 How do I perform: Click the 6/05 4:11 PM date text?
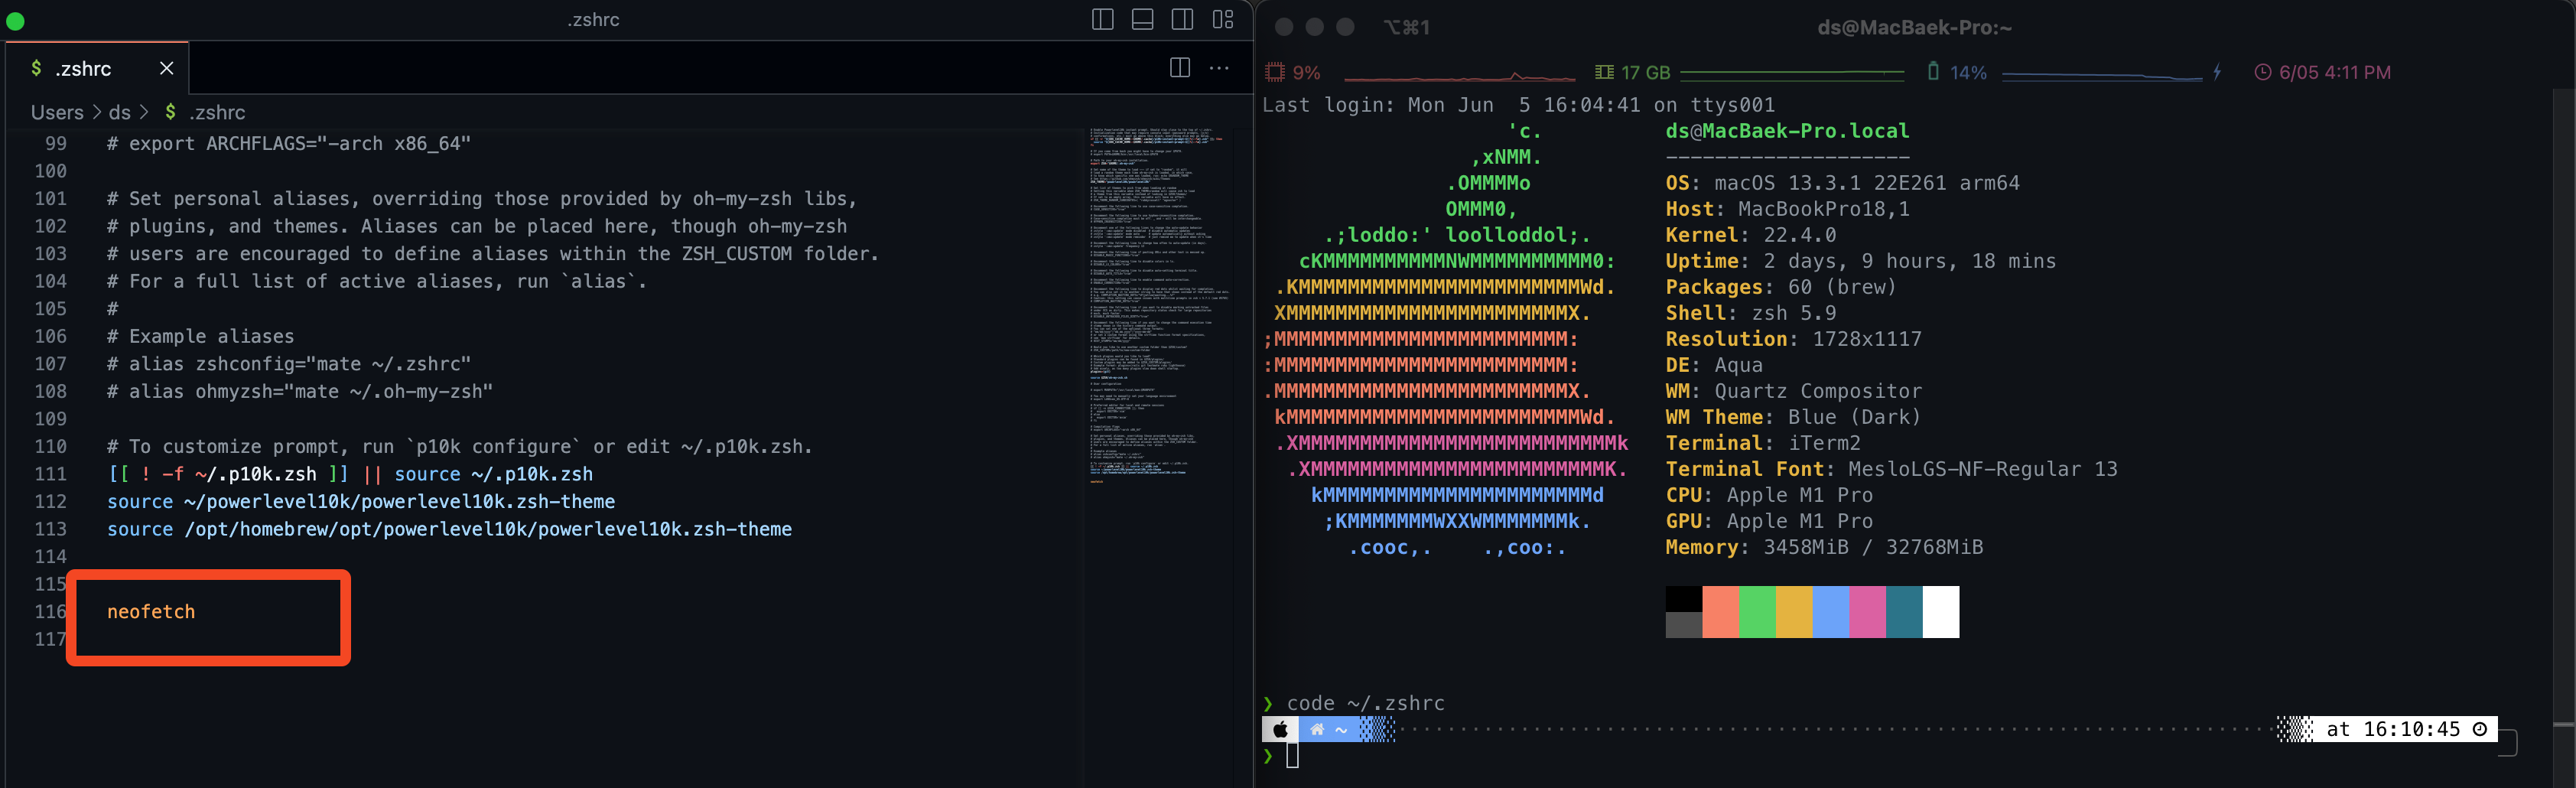[x=2335, y=73]
